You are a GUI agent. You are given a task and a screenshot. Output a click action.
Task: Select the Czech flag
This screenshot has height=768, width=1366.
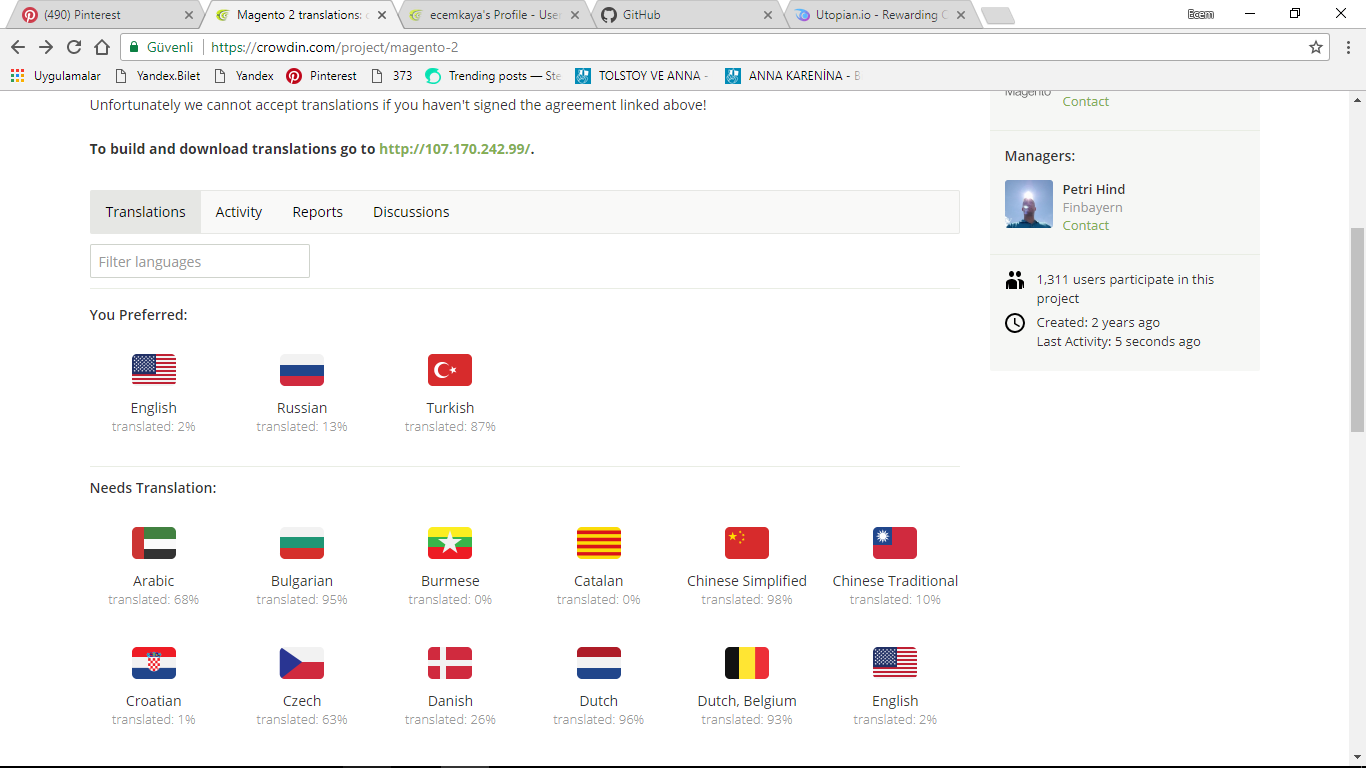click(x=302, y=663)
